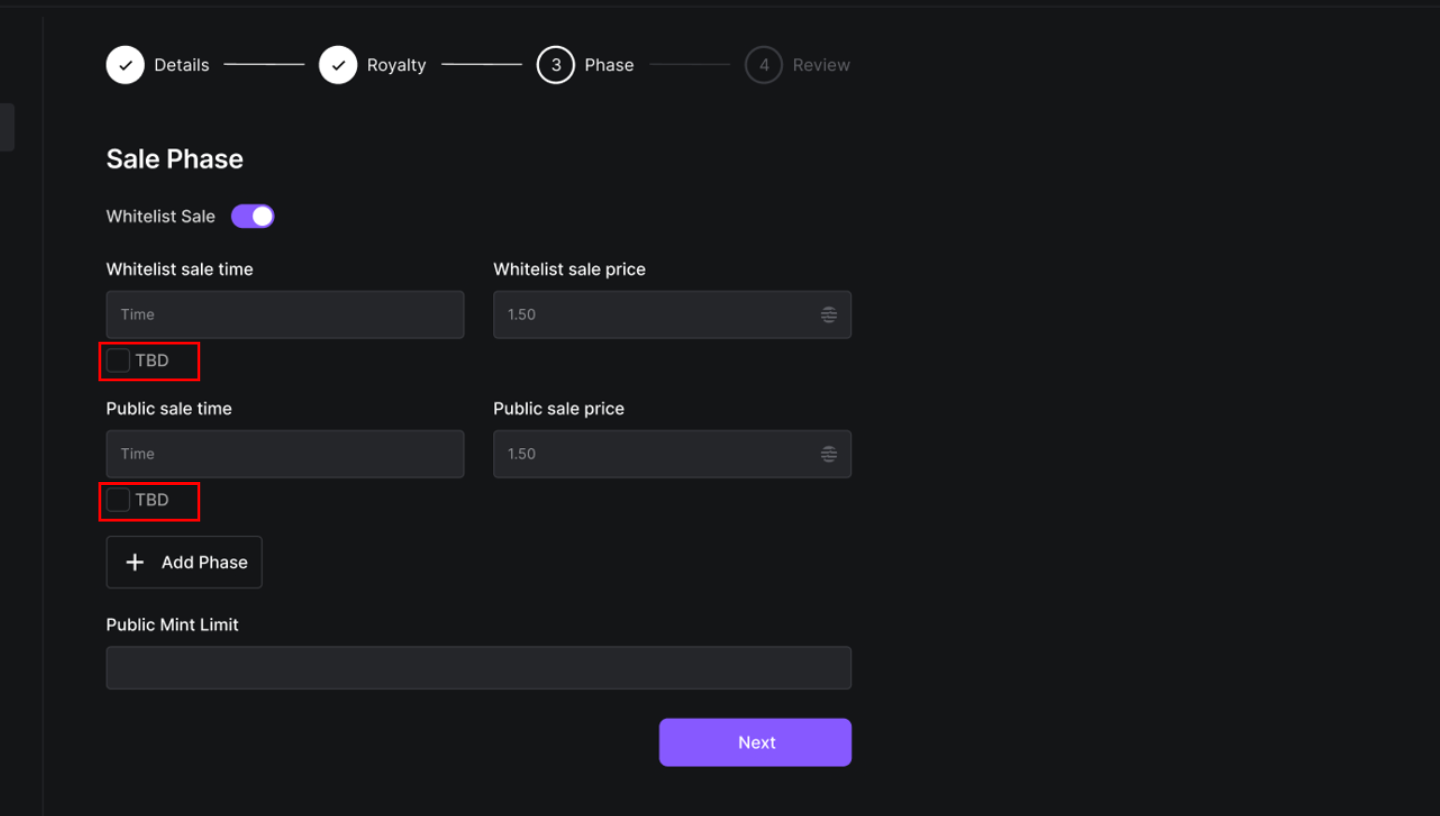1440x816 pixels.
Task: Click the plus icon for Add Phase
Action: (x=135, y=562)
